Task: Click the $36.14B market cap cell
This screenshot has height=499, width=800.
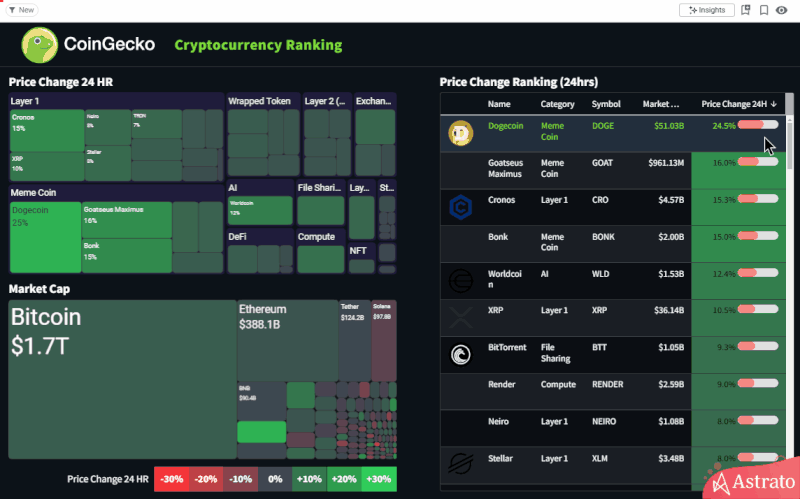Action: click(669, 310)
